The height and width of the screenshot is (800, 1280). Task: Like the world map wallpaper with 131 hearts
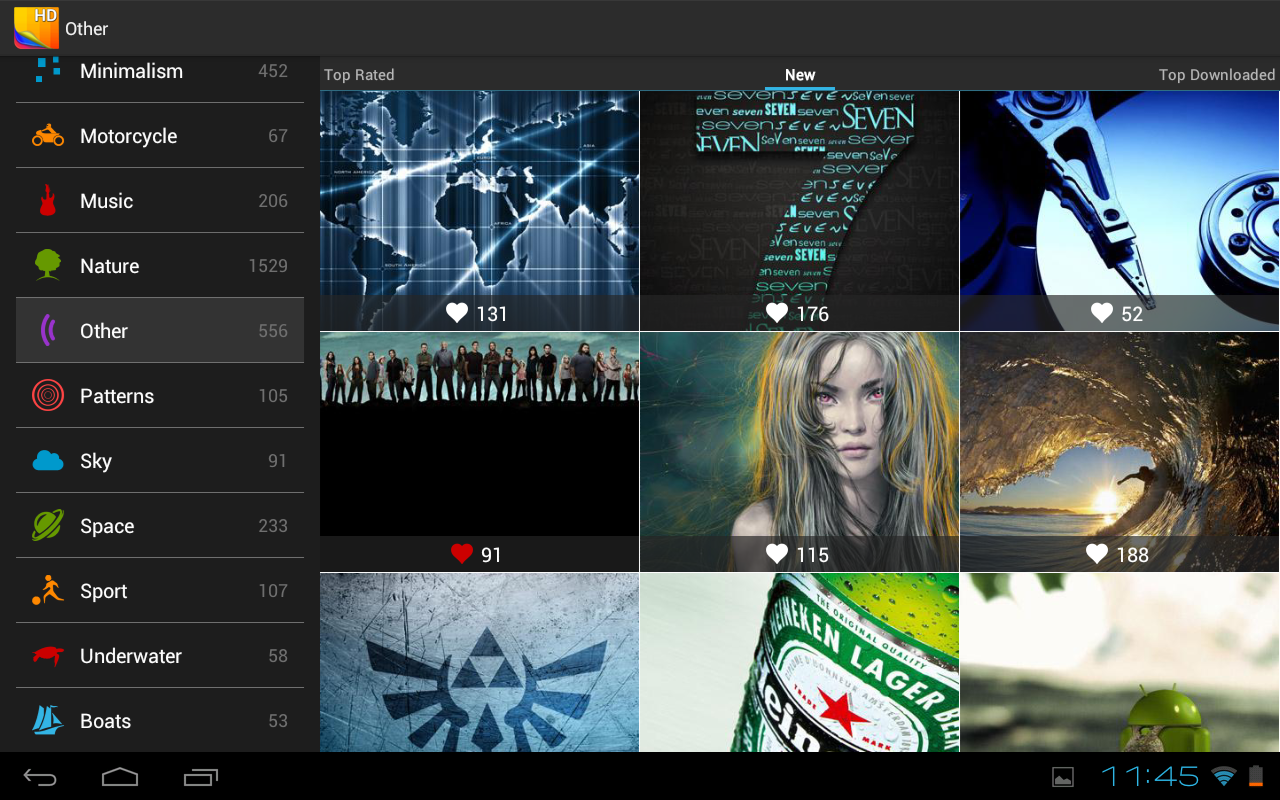457,313
